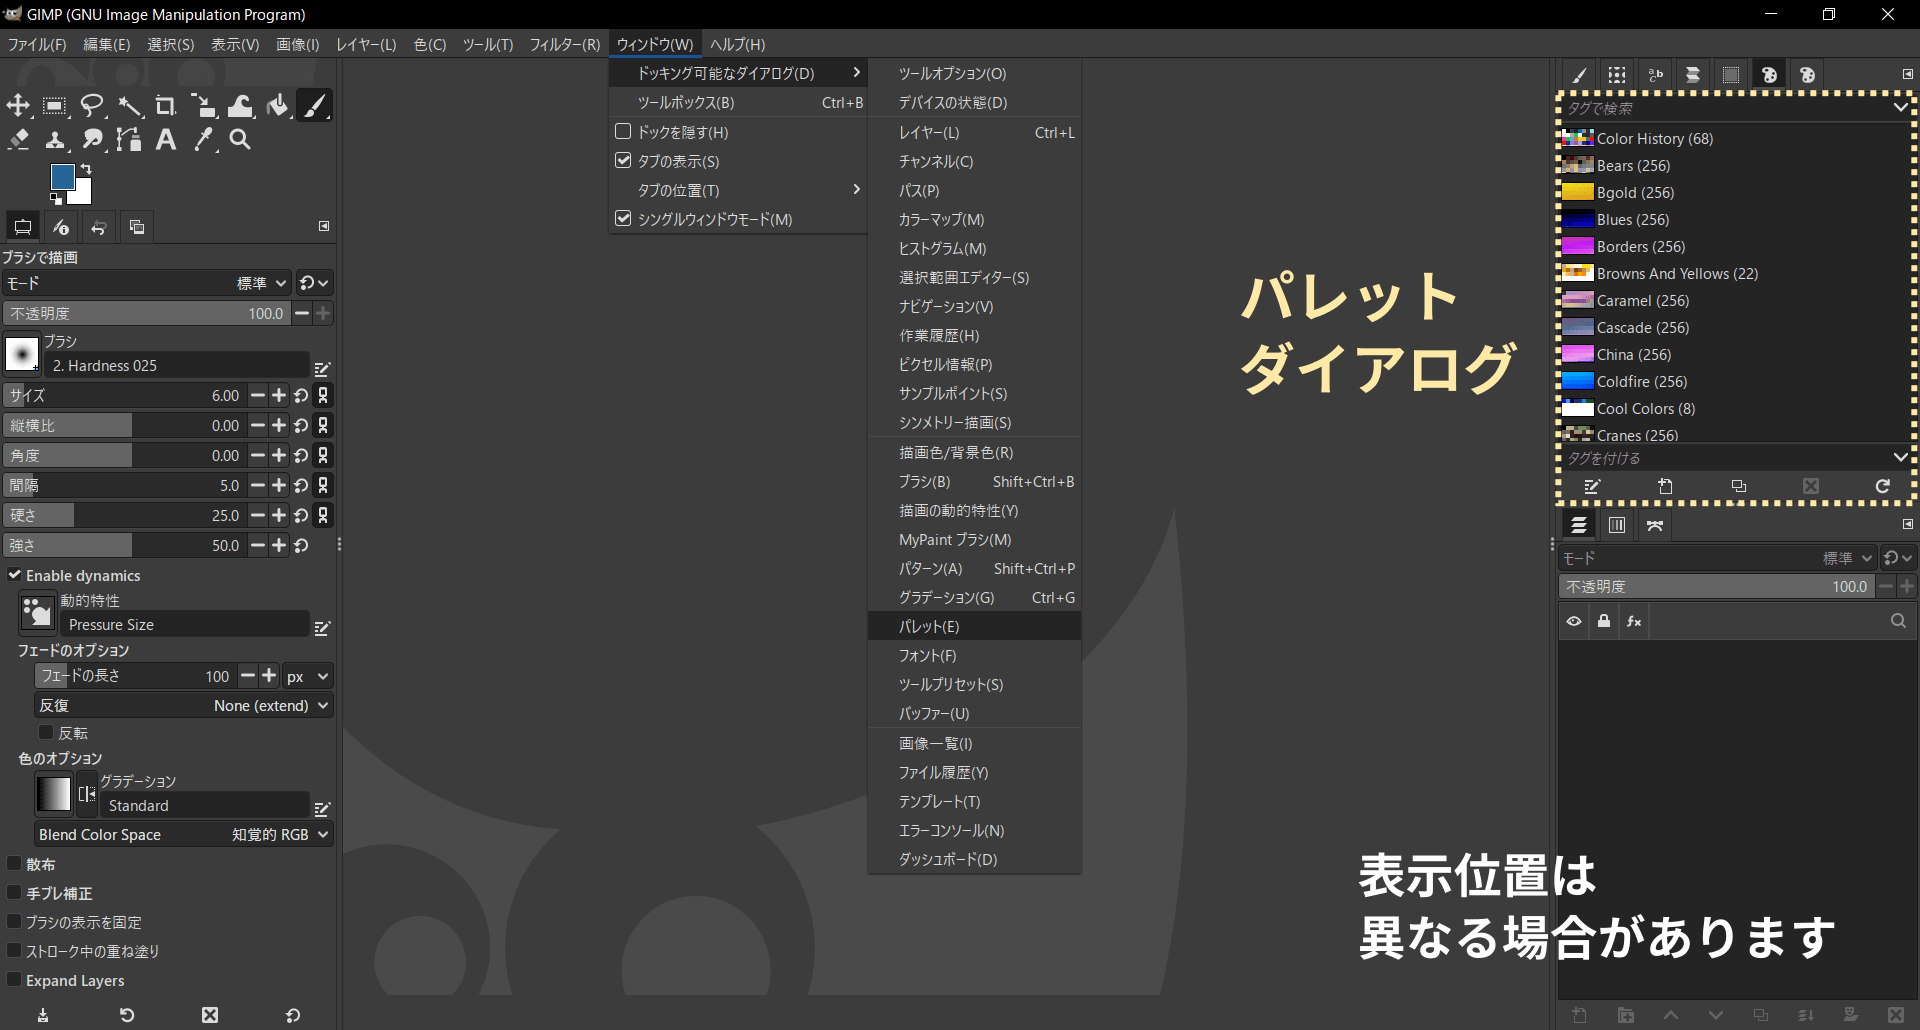Open Blend Color Space 知覚的 RGB dropdown
This screenshot has height=1030, width=1920.
[x=184, y=834]
